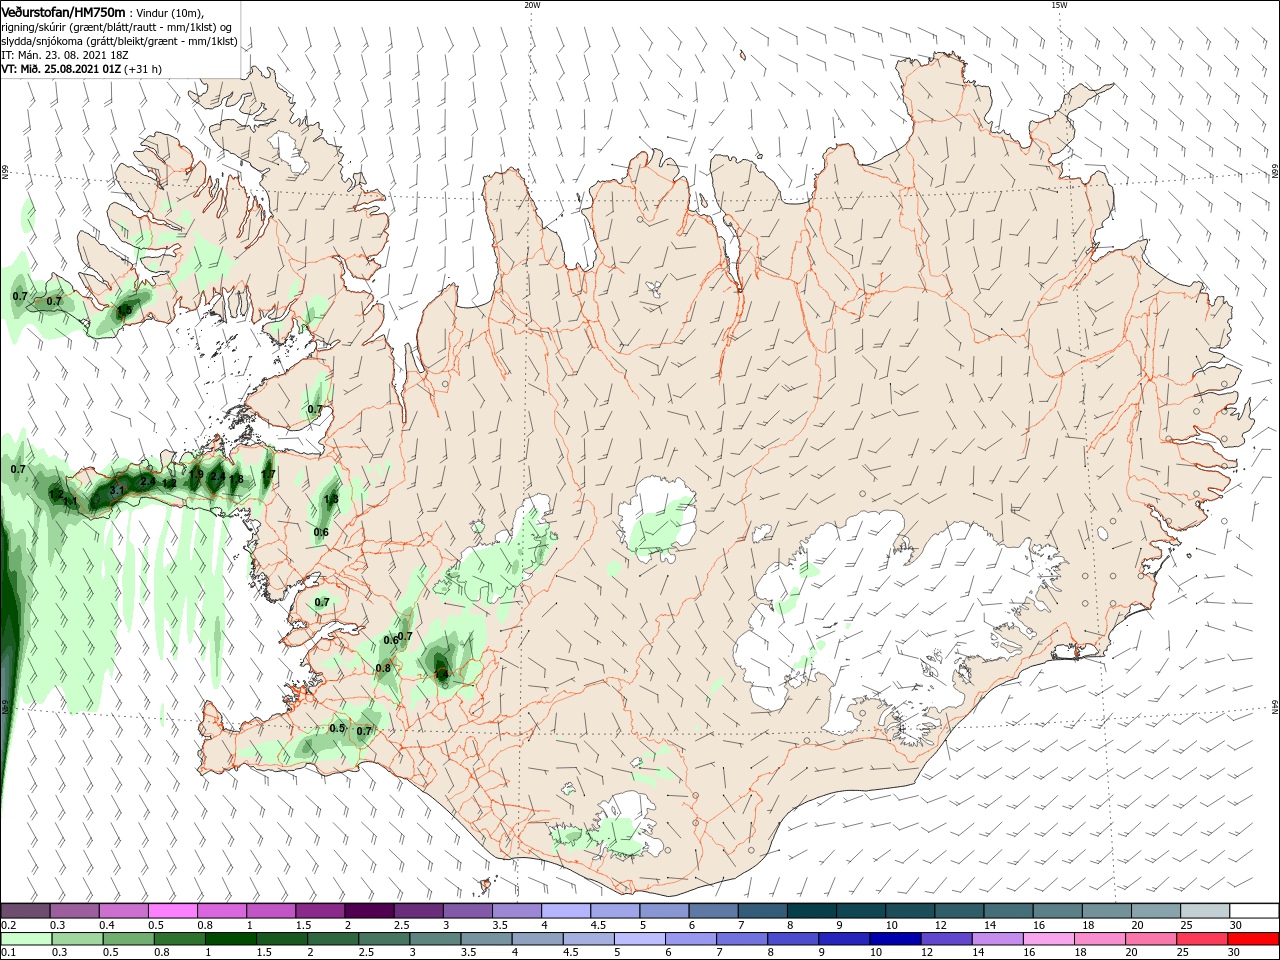
Task: Select the dusky mauve 0.2 swatch in top scale
Action: pyautogui.click(x=25, y=911)
